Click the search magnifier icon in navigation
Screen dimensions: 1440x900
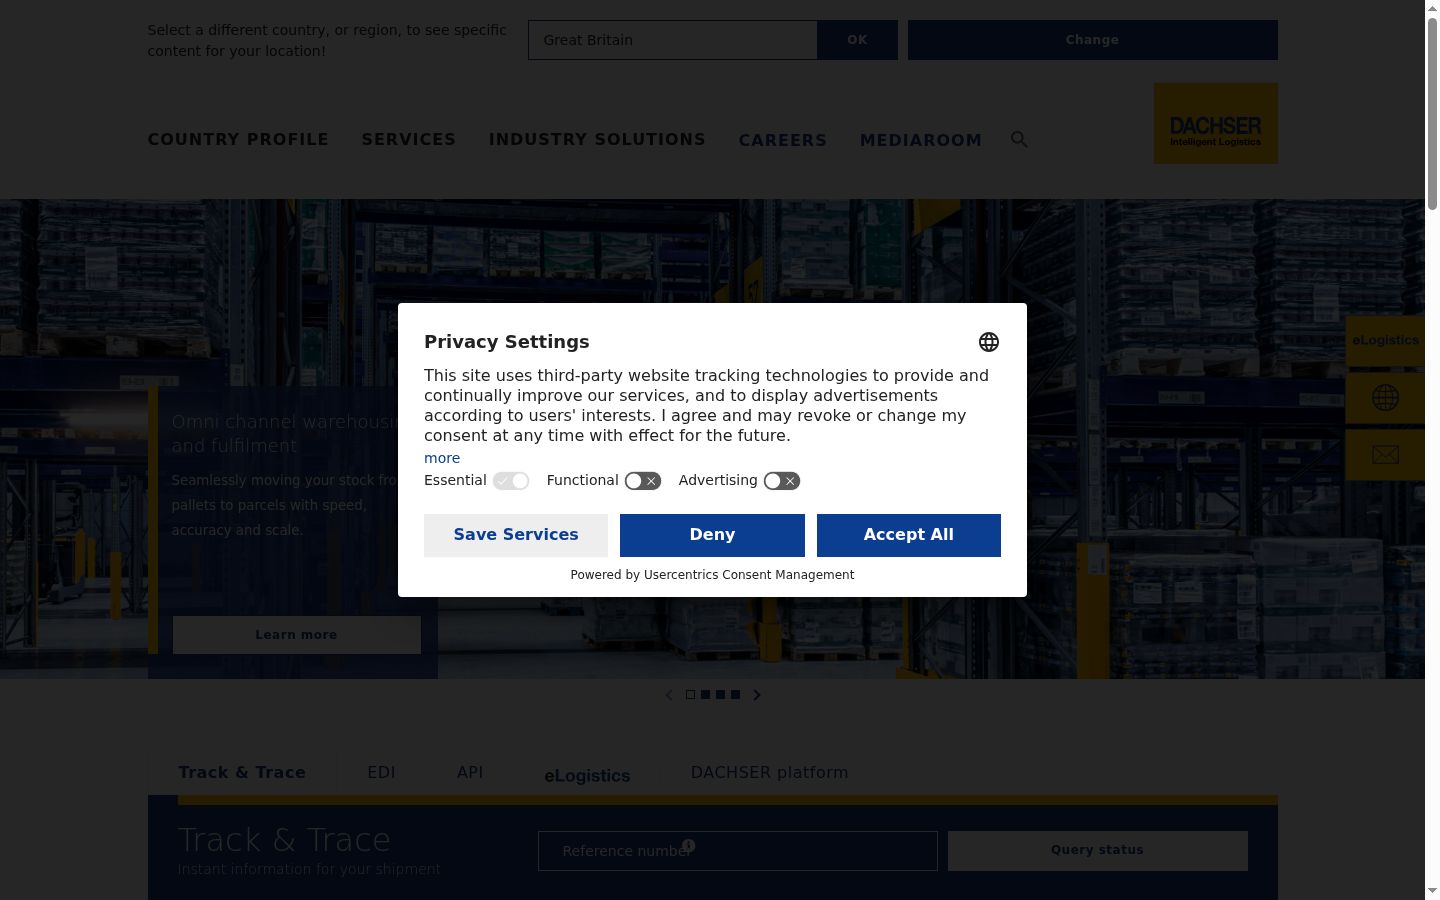click(1019, 139)
